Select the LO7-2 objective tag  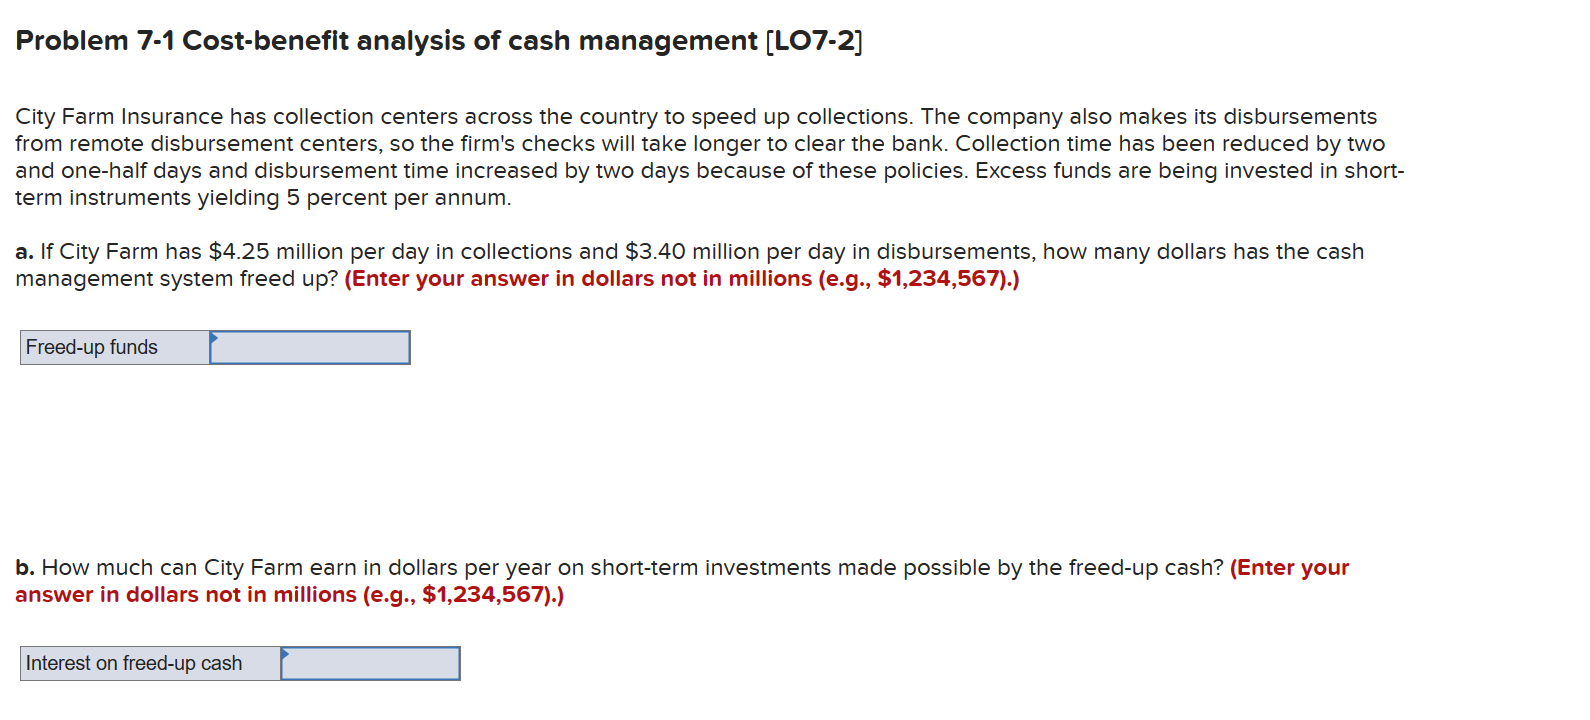(812, 41)
